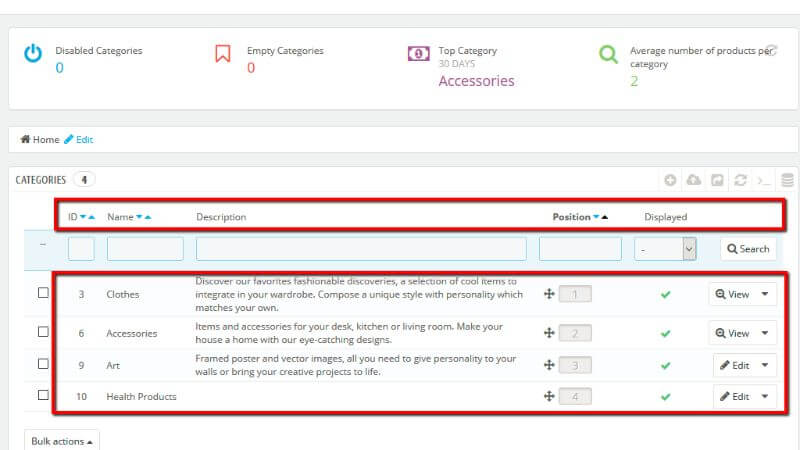Refresh the categories list
The image size is (800, 450).
point(740,180)
